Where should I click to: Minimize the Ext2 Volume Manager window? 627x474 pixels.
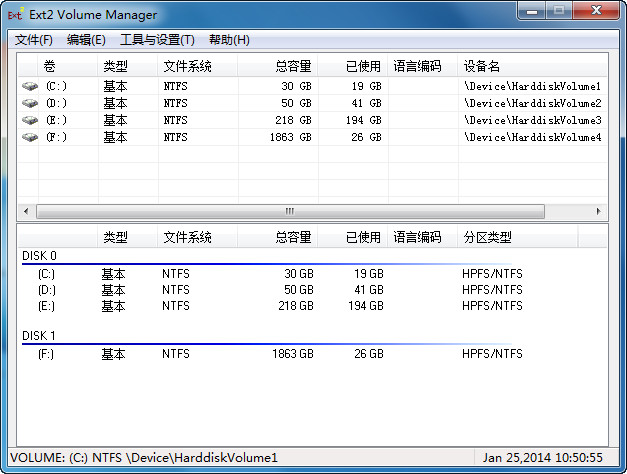(x=532, y=11)
